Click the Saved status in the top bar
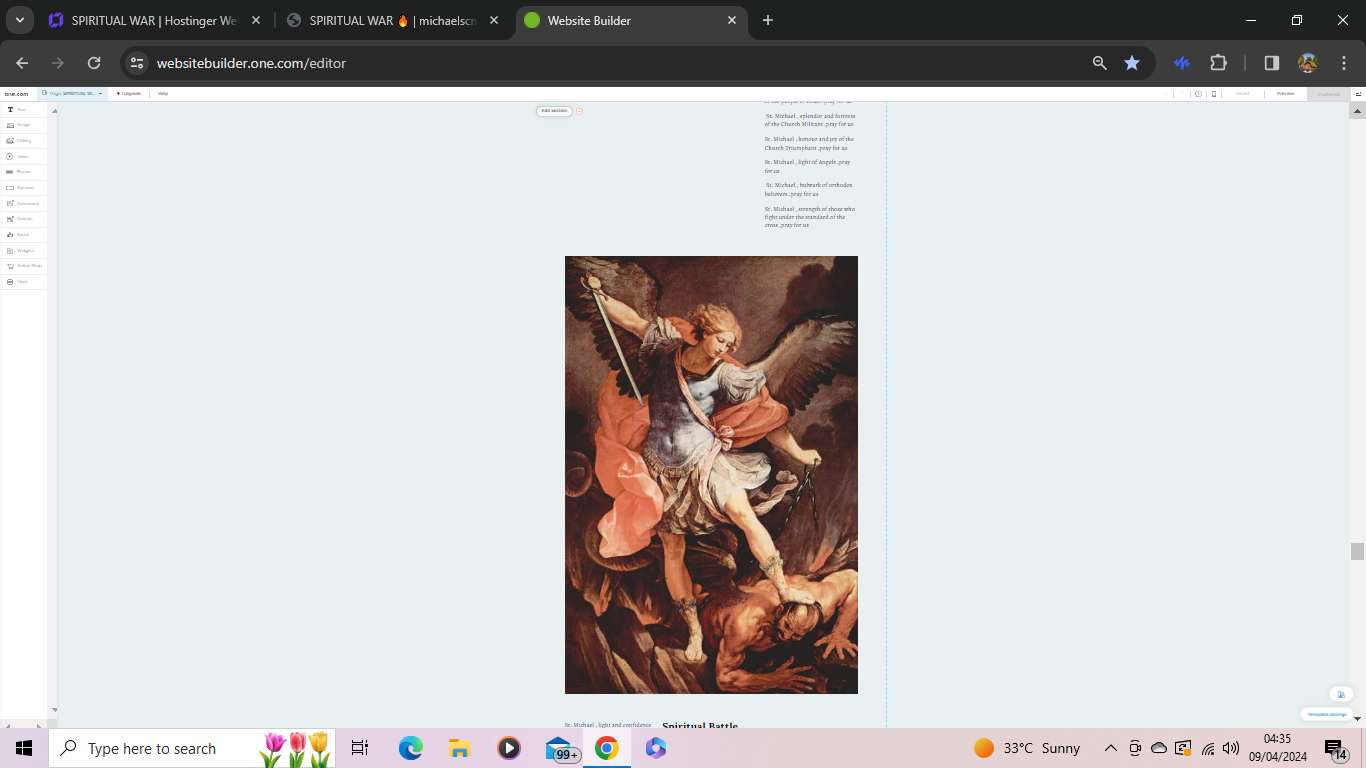Image resolution: width=1366 pixels, height=768 pixels. 1243,94
